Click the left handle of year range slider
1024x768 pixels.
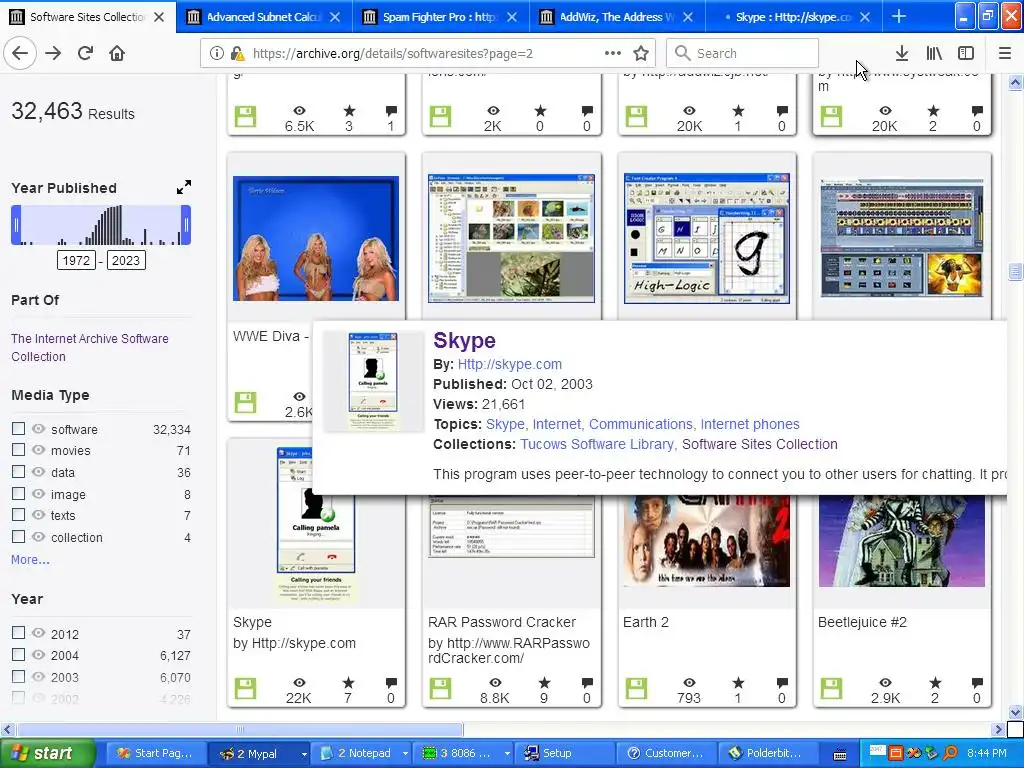pyautogui.click(x=16, y=225)
